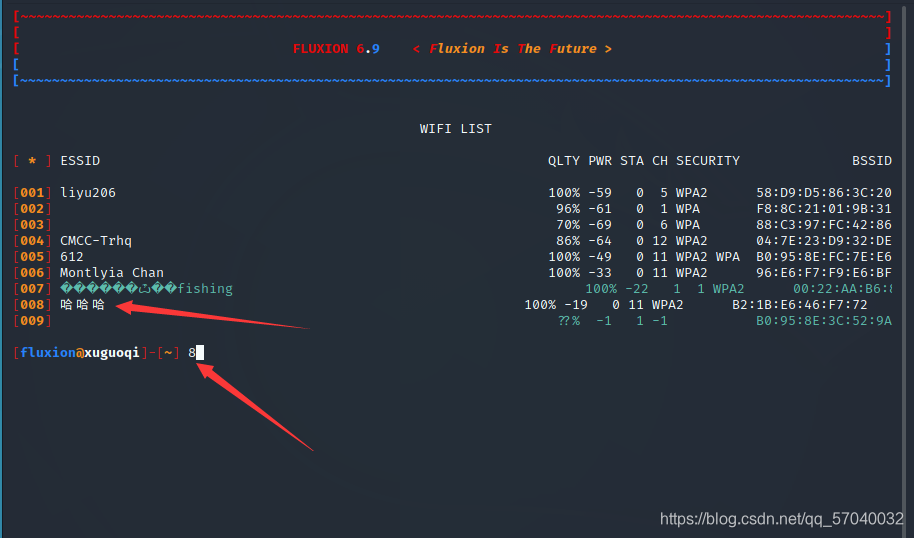
Task: Click the 96% quality in row 002
Action: 568,209
